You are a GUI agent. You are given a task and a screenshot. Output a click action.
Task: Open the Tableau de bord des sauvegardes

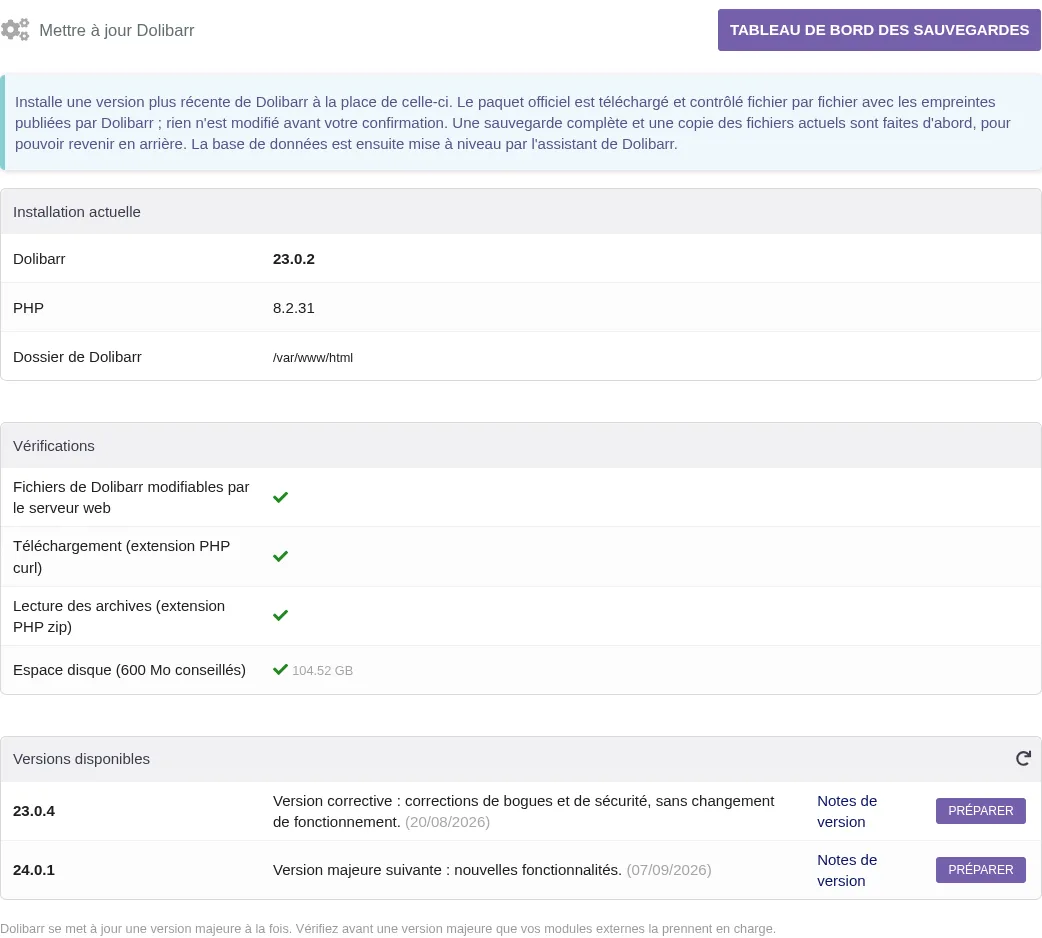[x=879, y=30]
